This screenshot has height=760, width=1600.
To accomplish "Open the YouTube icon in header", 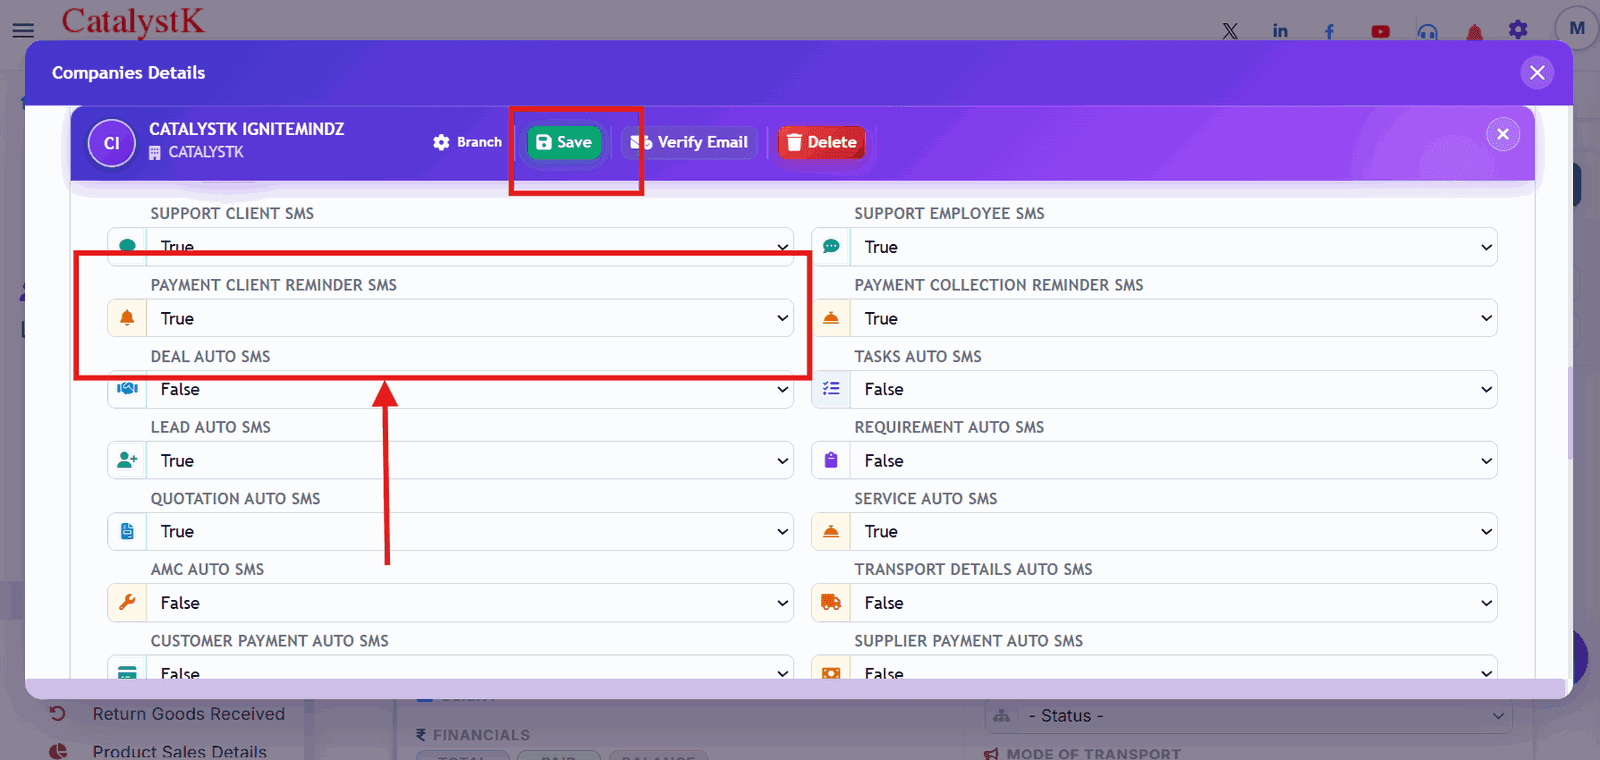I will [x=1380, y=31].
